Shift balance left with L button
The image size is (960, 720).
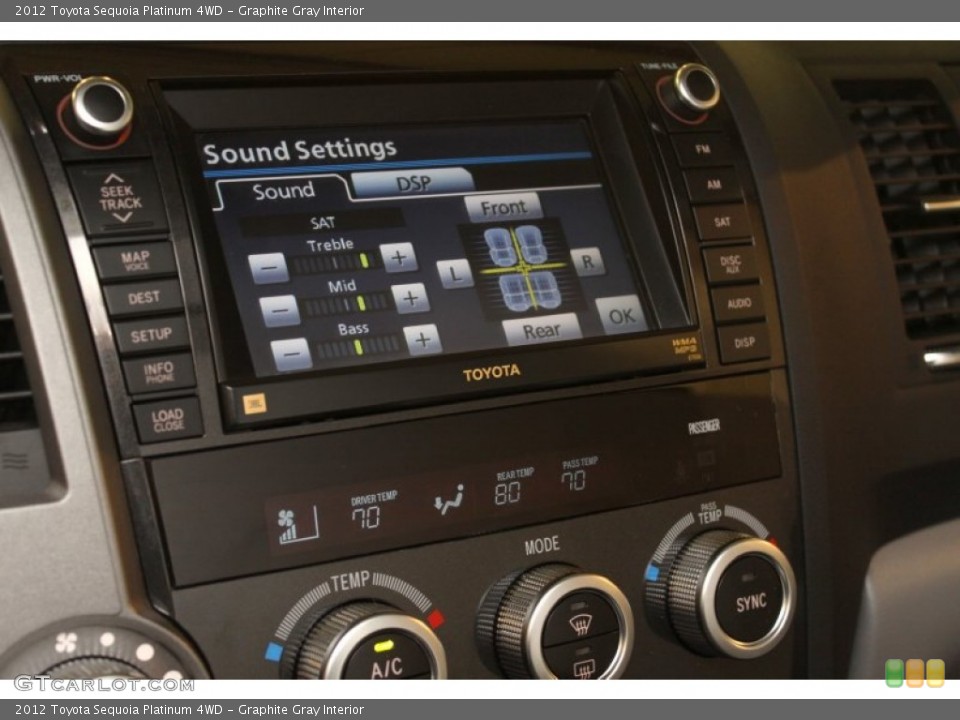pyautogui.click(x=455, y=274)
